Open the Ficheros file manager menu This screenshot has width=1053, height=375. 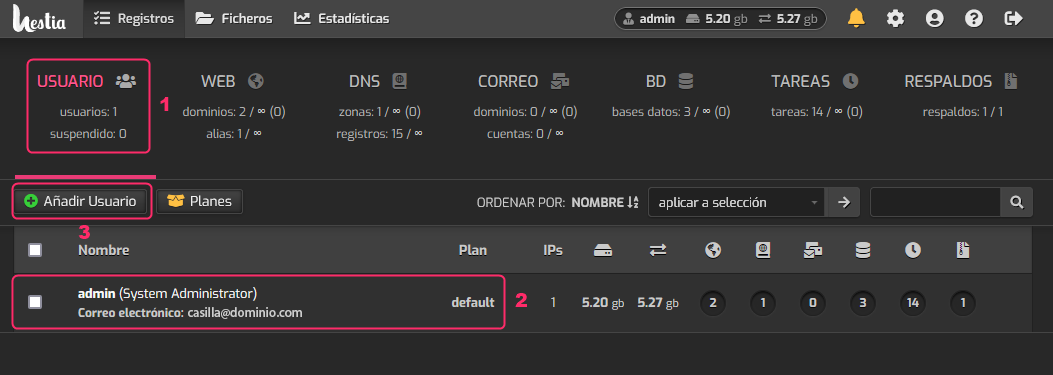coord(234,19)
